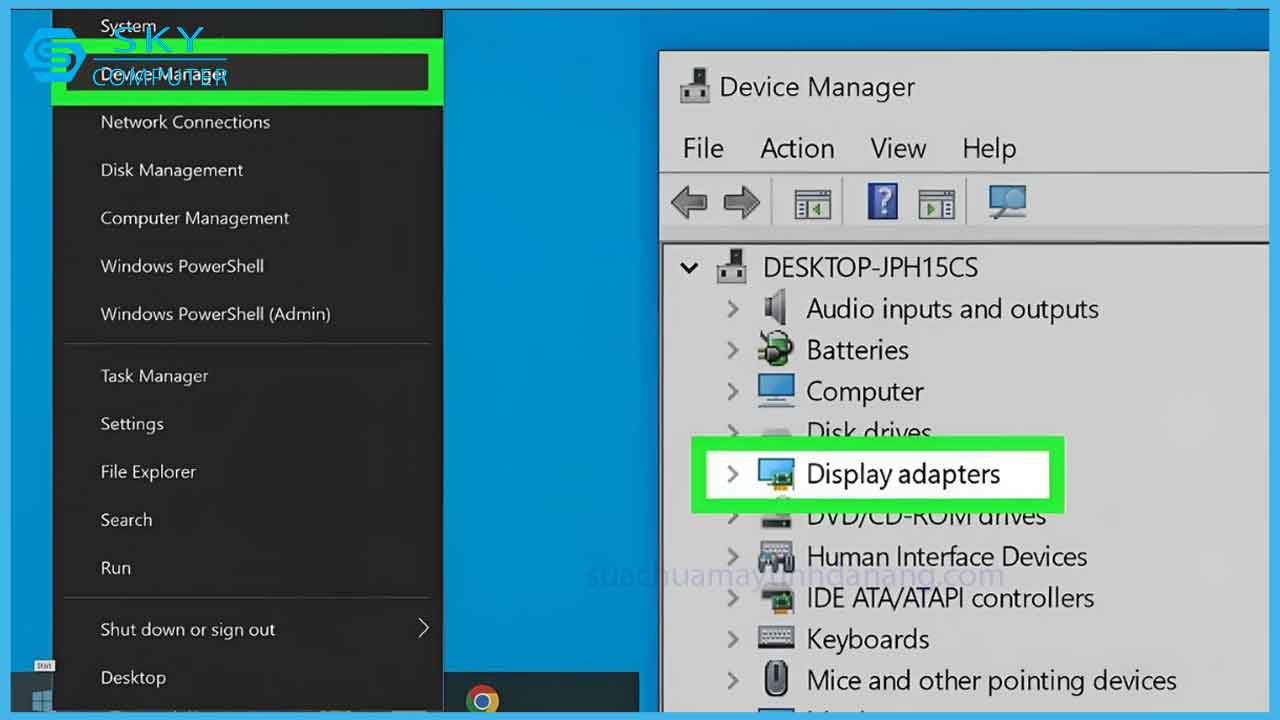
Task: Select Mice and other pointing devices label
Action: click(x=992, y=680)
